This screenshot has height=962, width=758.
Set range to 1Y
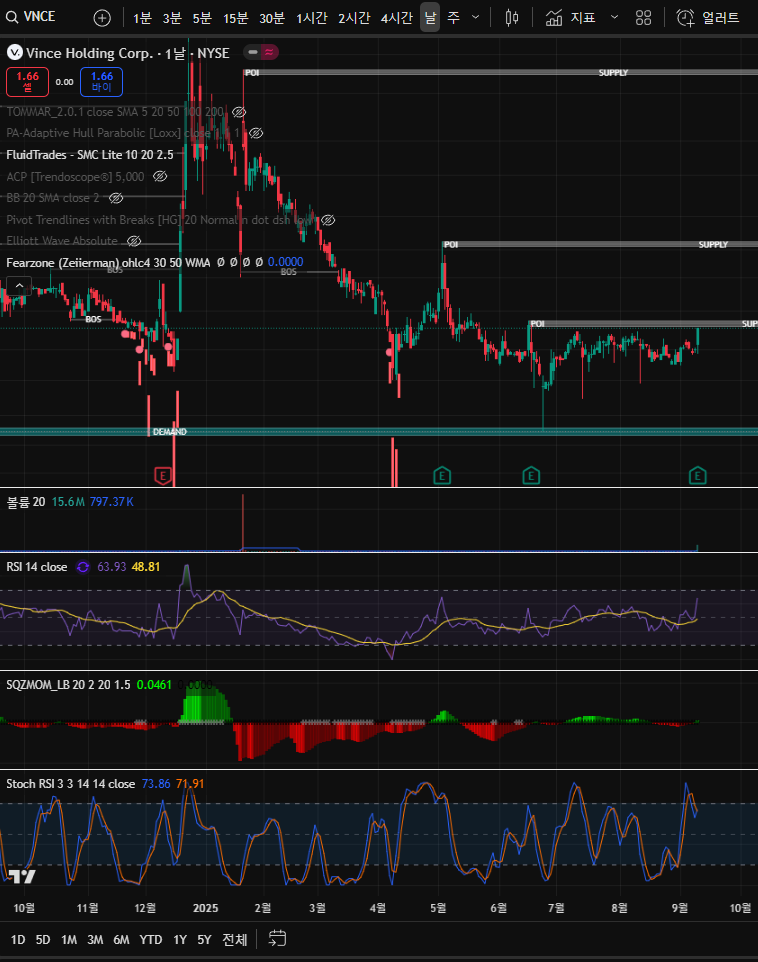pyautogui.click(x=180, y=939)
